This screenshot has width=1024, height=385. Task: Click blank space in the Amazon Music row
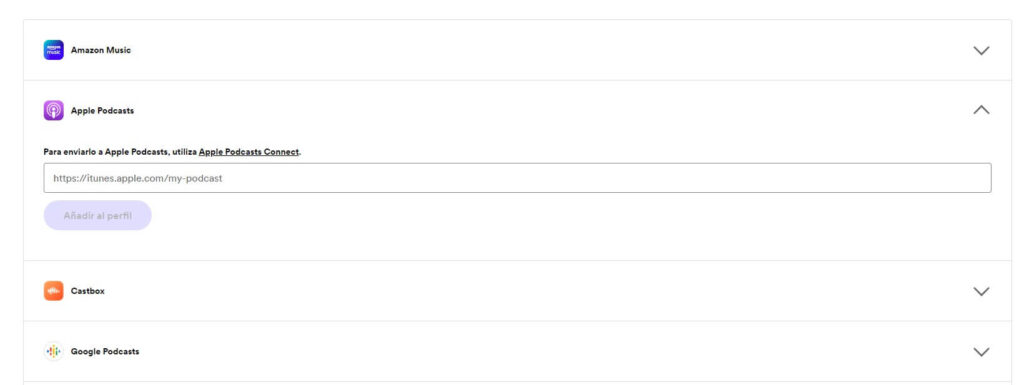tap(522, 50)
